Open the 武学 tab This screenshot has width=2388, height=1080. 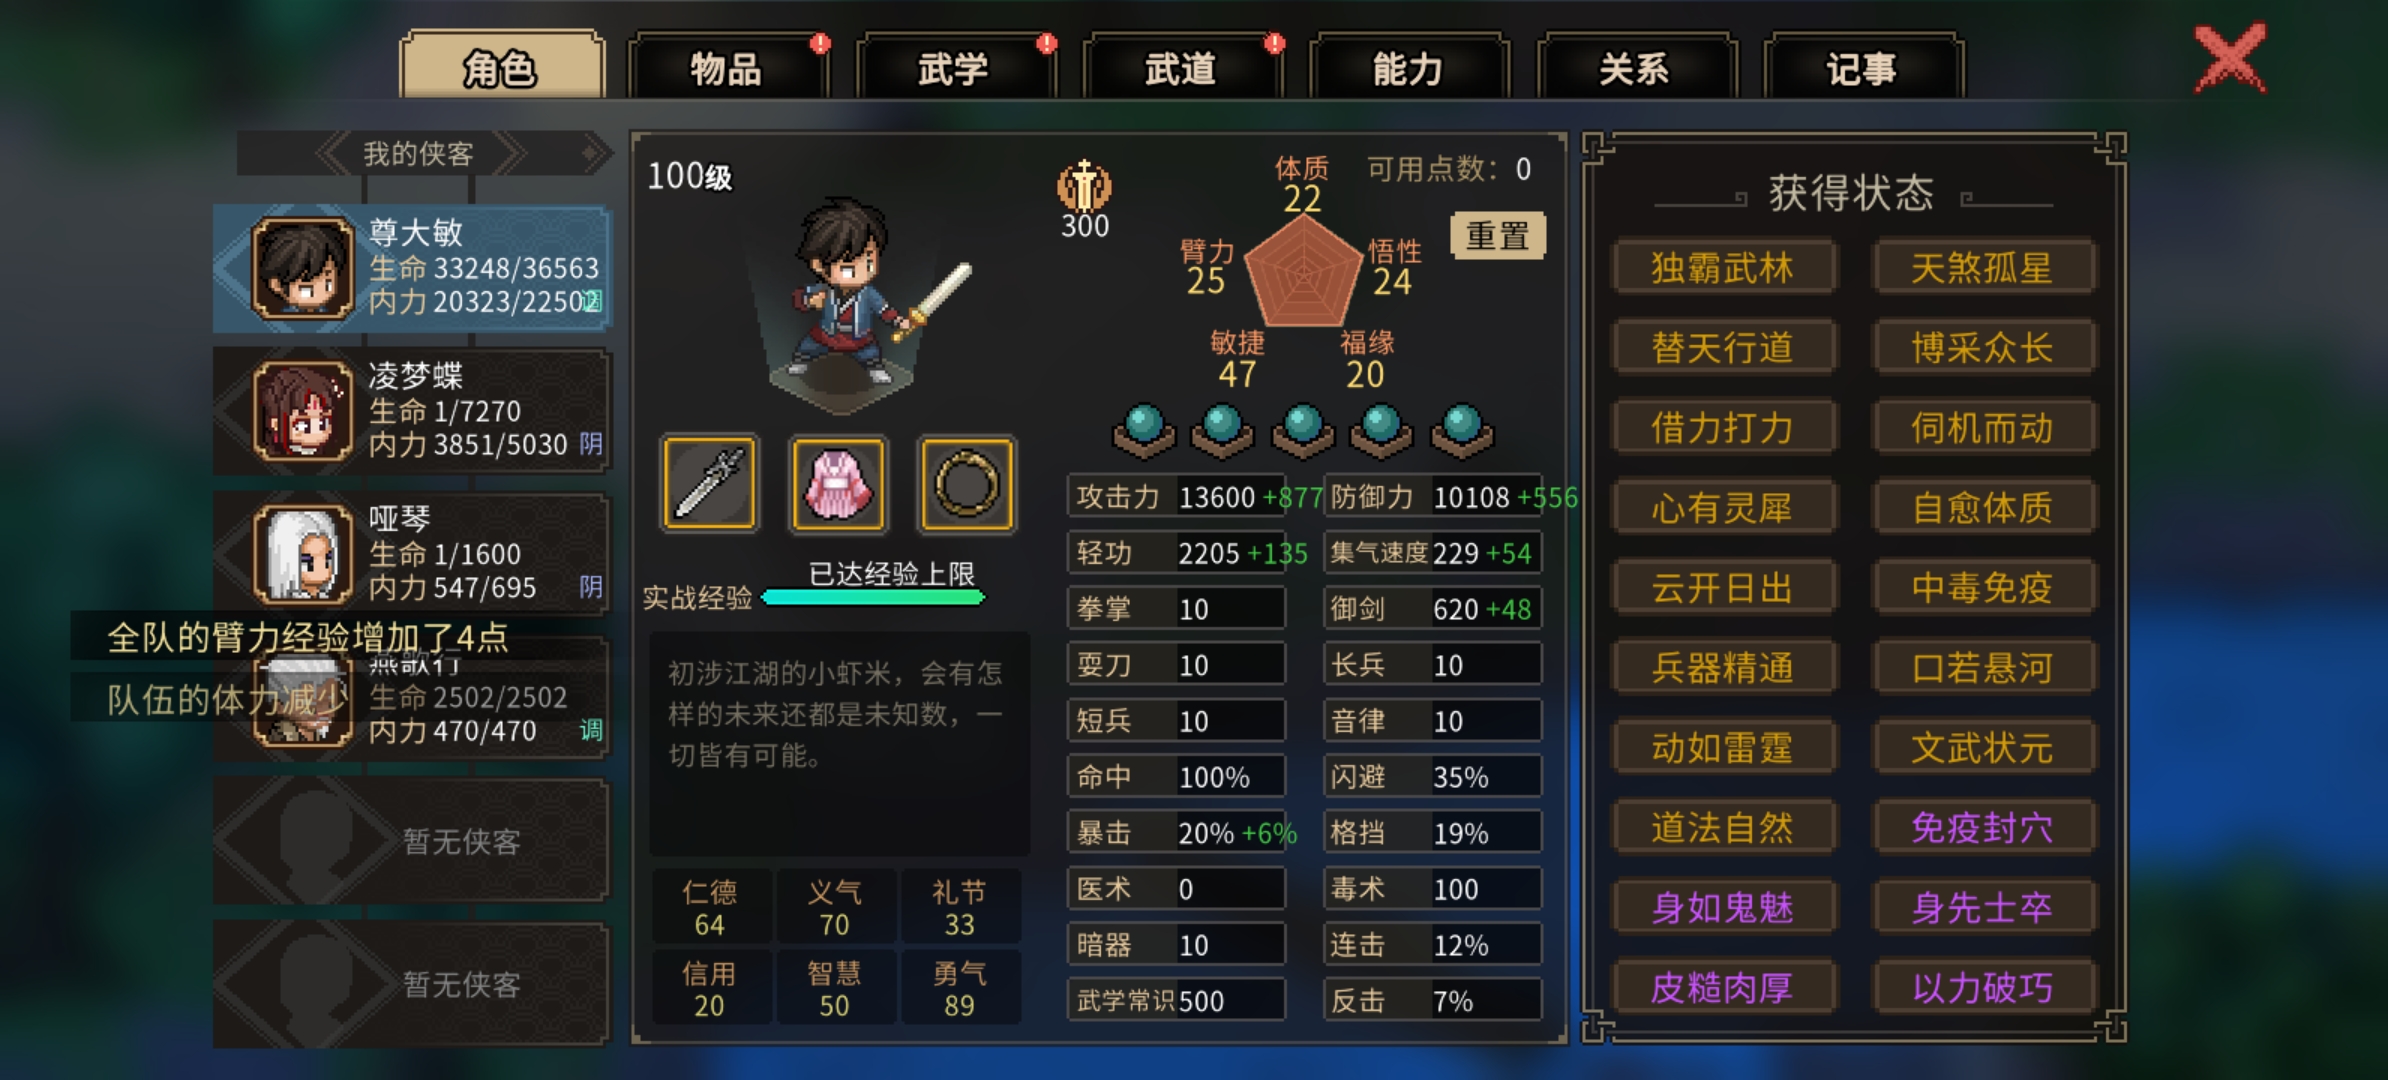[x=954, y=67]
